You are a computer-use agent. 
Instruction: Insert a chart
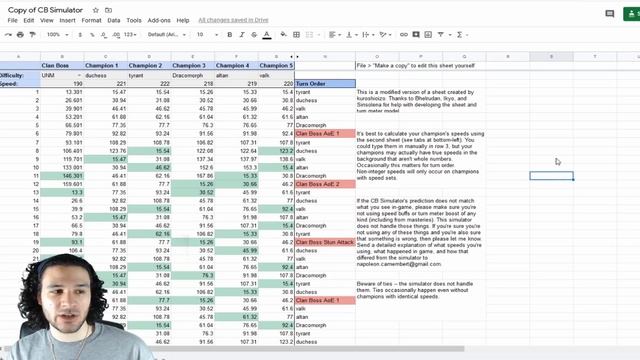click(428, 35)
